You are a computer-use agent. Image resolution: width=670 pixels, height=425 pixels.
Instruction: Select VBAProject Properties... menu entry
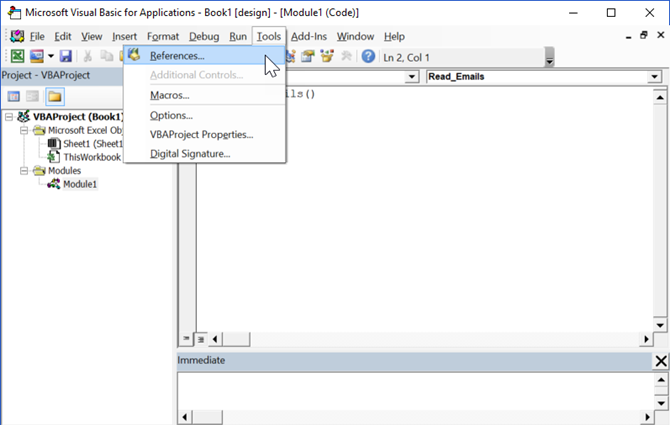point(201,134)
